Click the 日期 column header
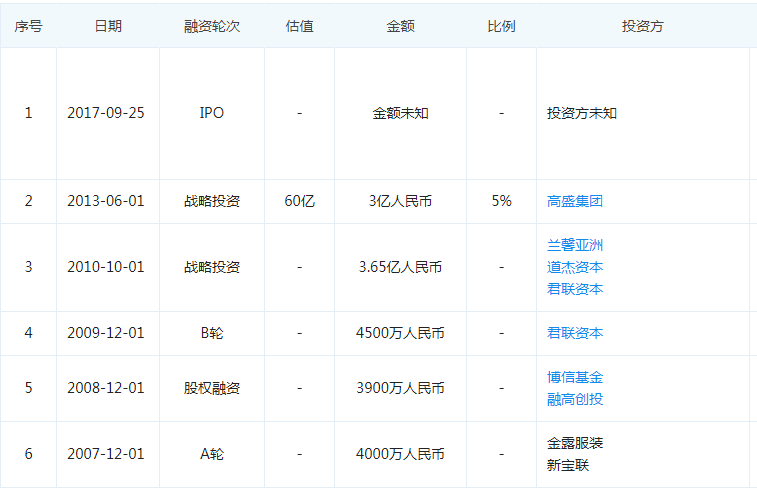757x493 pixels. point(108,26)
